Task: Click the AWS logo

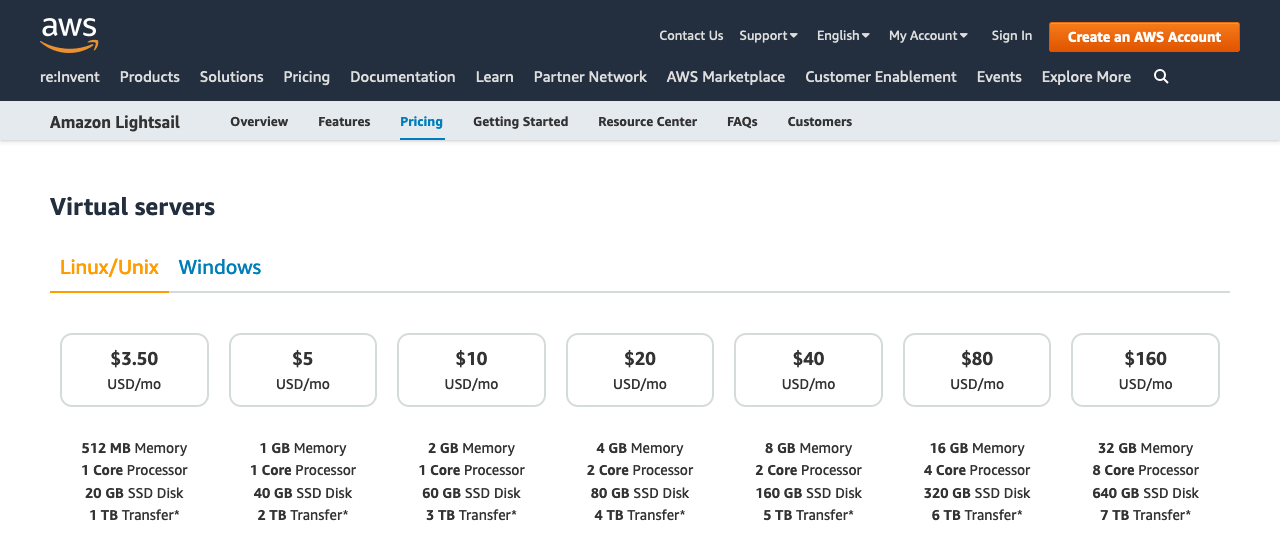Action: (69, 35)
